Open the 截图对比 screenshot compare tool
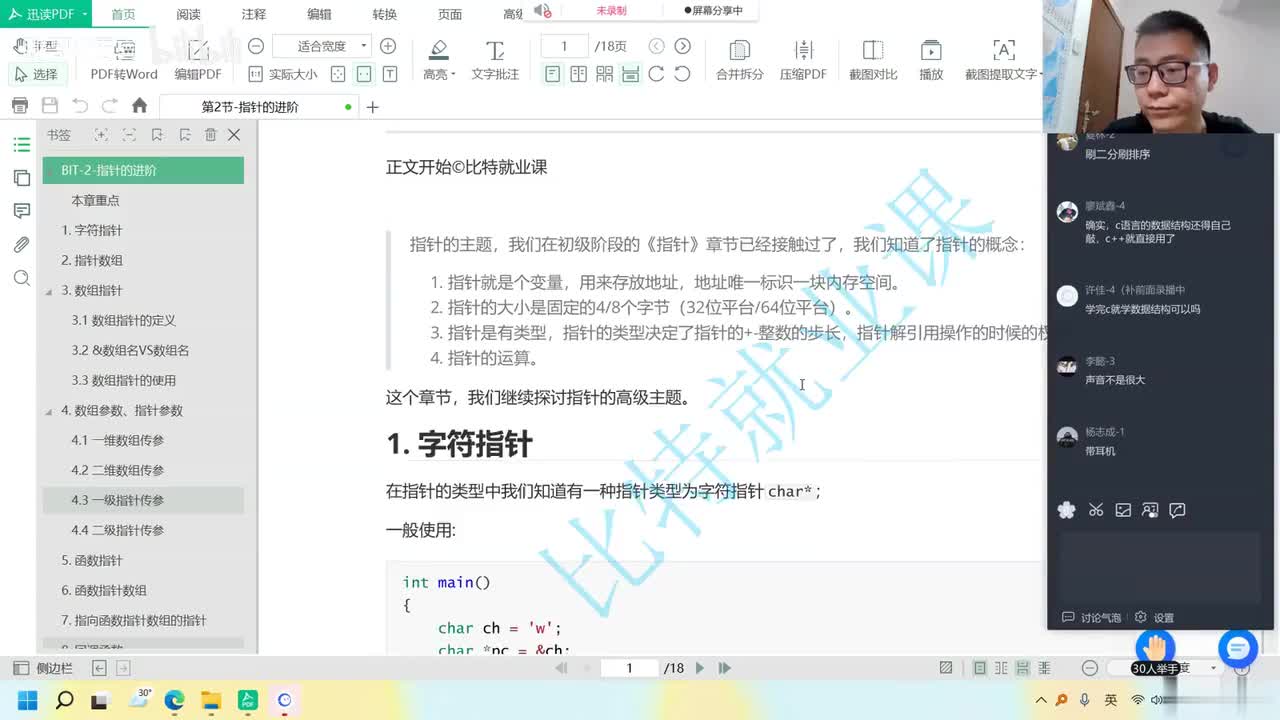This screenshot has width=1280, height=720. pyautogui.click(x=873, y=61)
